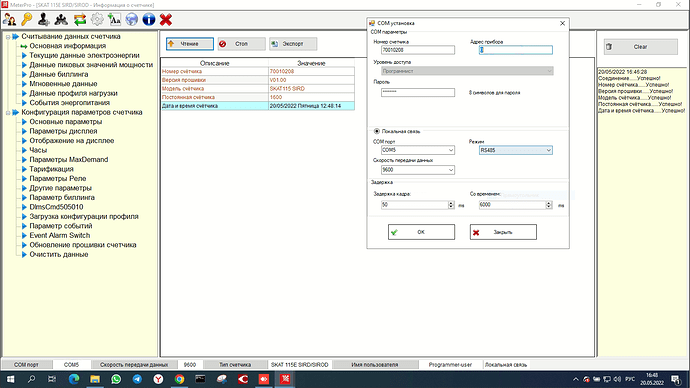Collapse the Конфигурация параметров счетчика tree node
The width and height of the screenshot is (690, 388).
pos(8,113)
